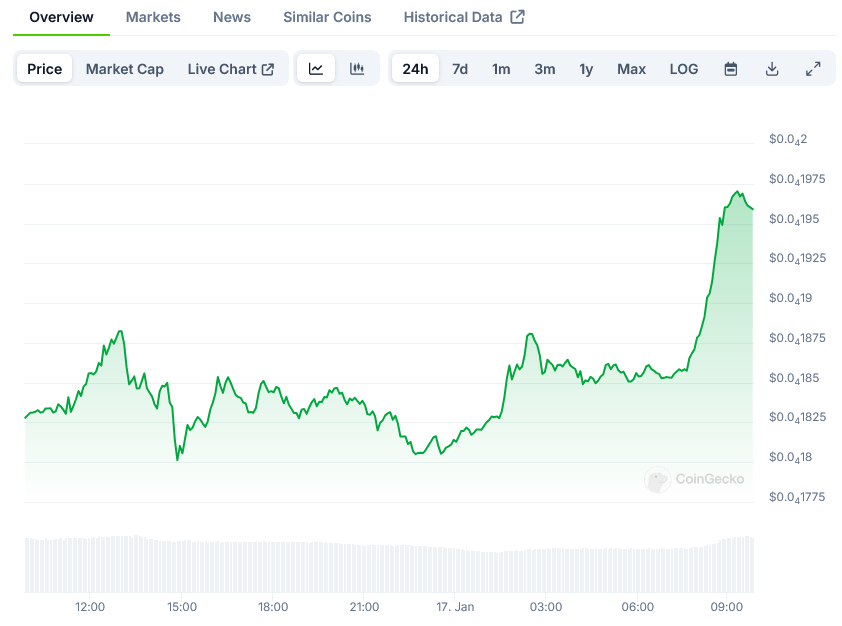Screen dimensions: 842x626
Task: Click the price peak near 09:00
Action: point(738,192)
